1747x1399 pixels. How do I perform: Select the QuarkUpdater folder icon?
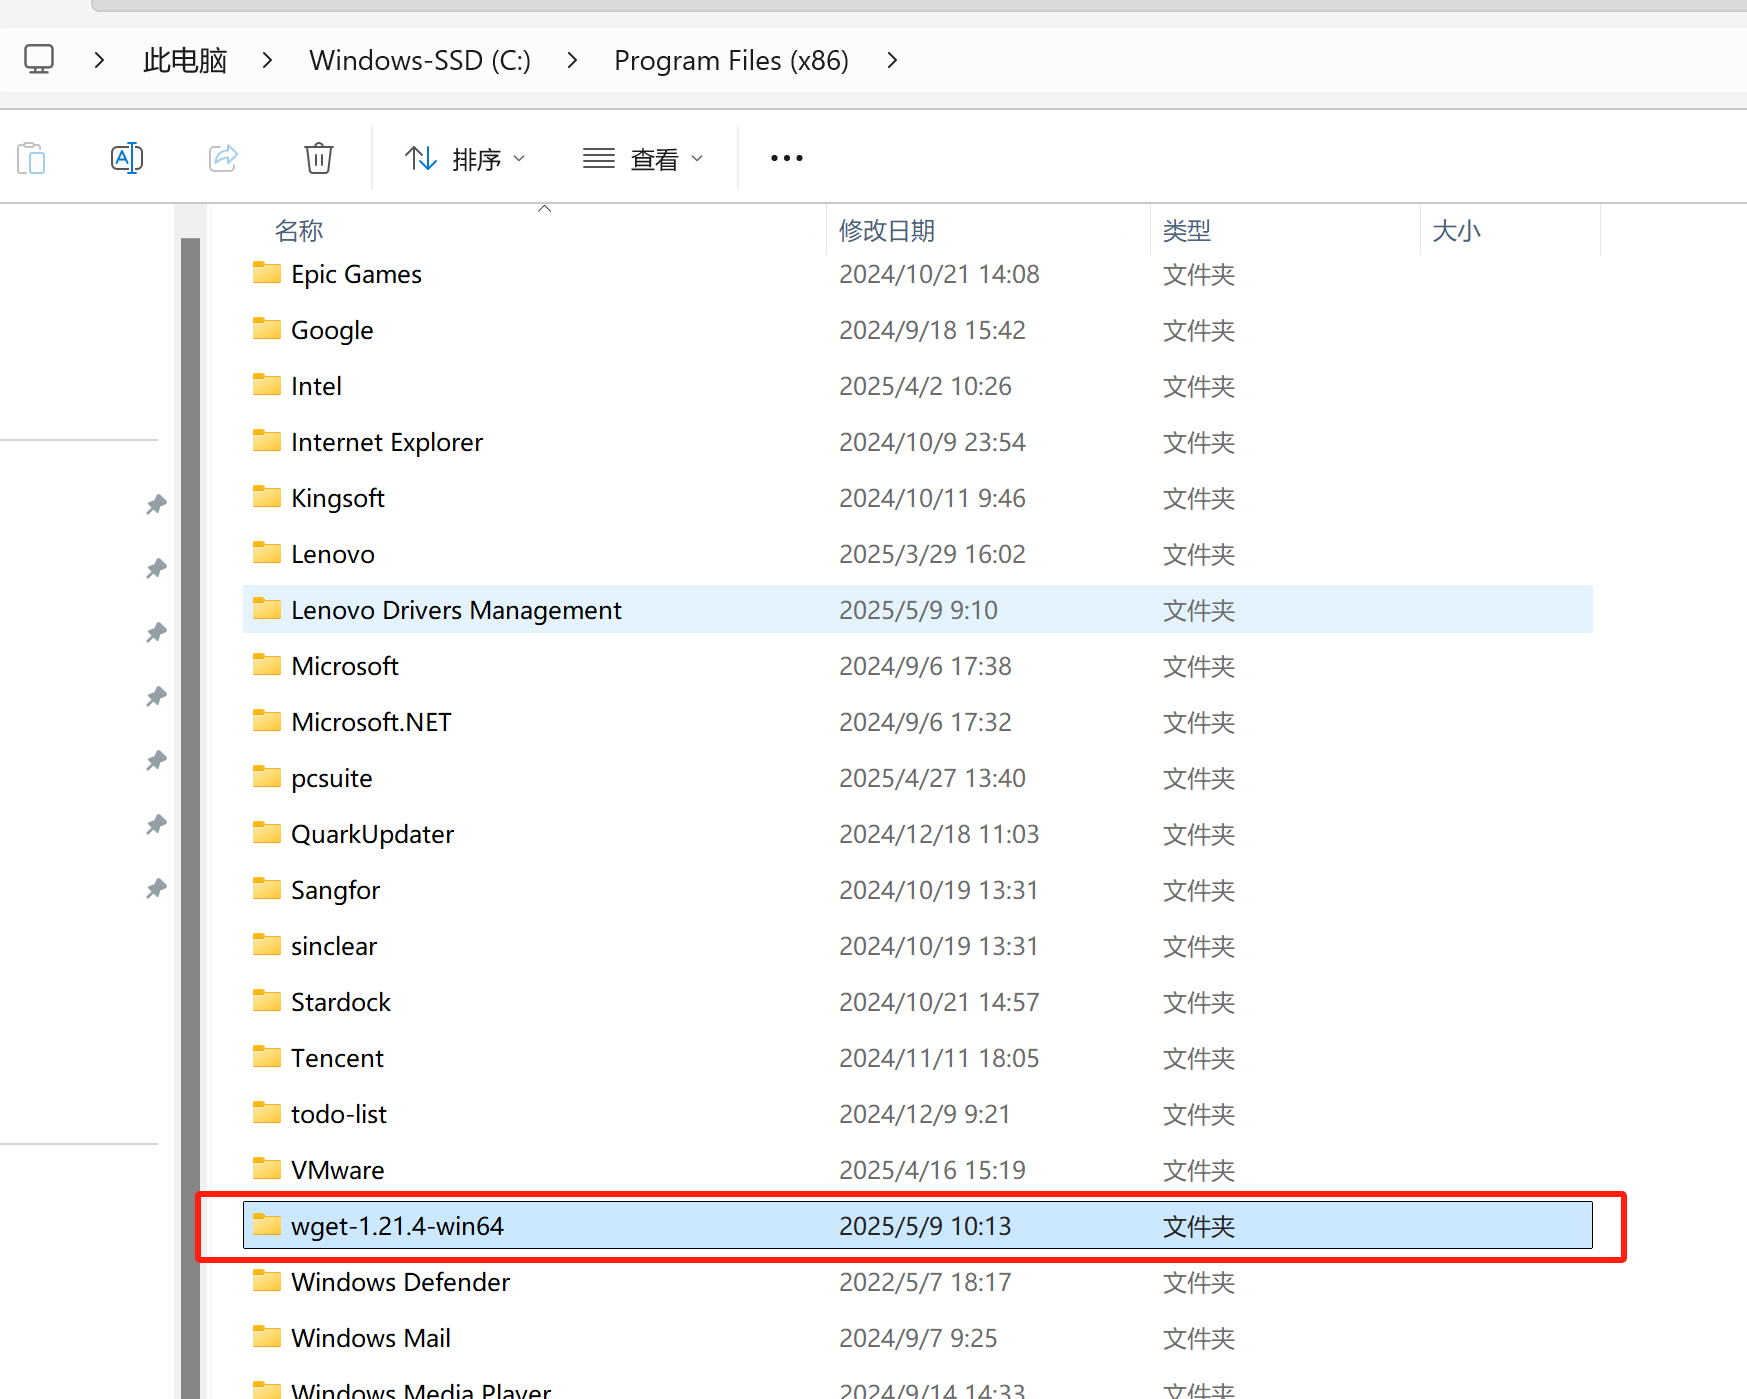click(267, 833)
